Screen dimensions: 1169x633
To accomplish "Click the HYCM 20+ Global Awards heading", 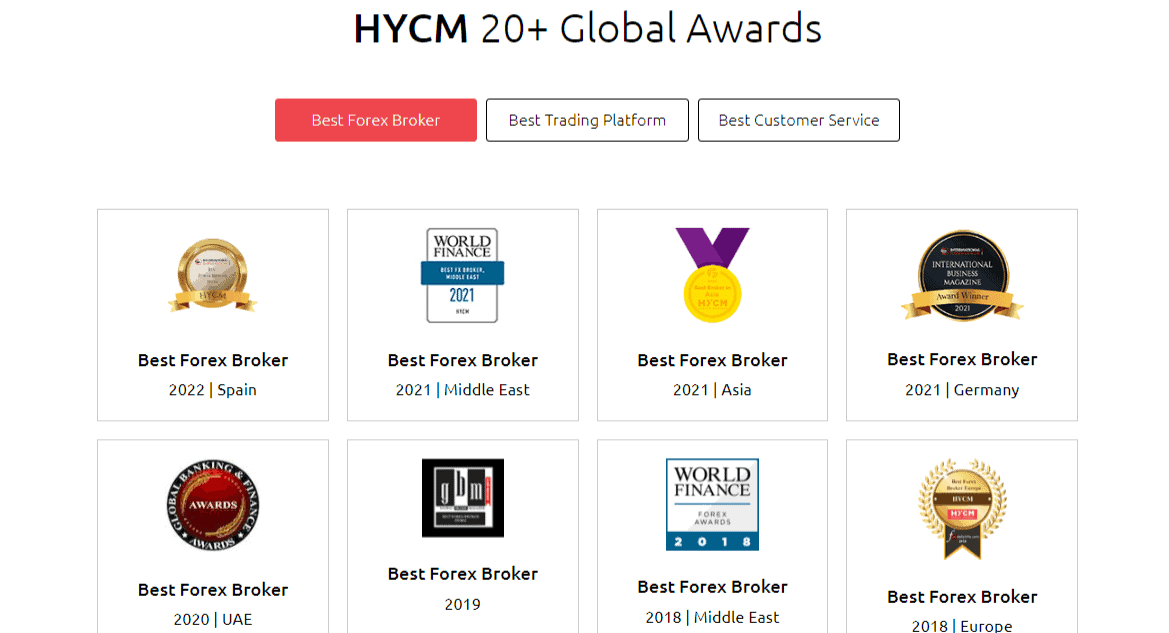I will click(587, 28).
